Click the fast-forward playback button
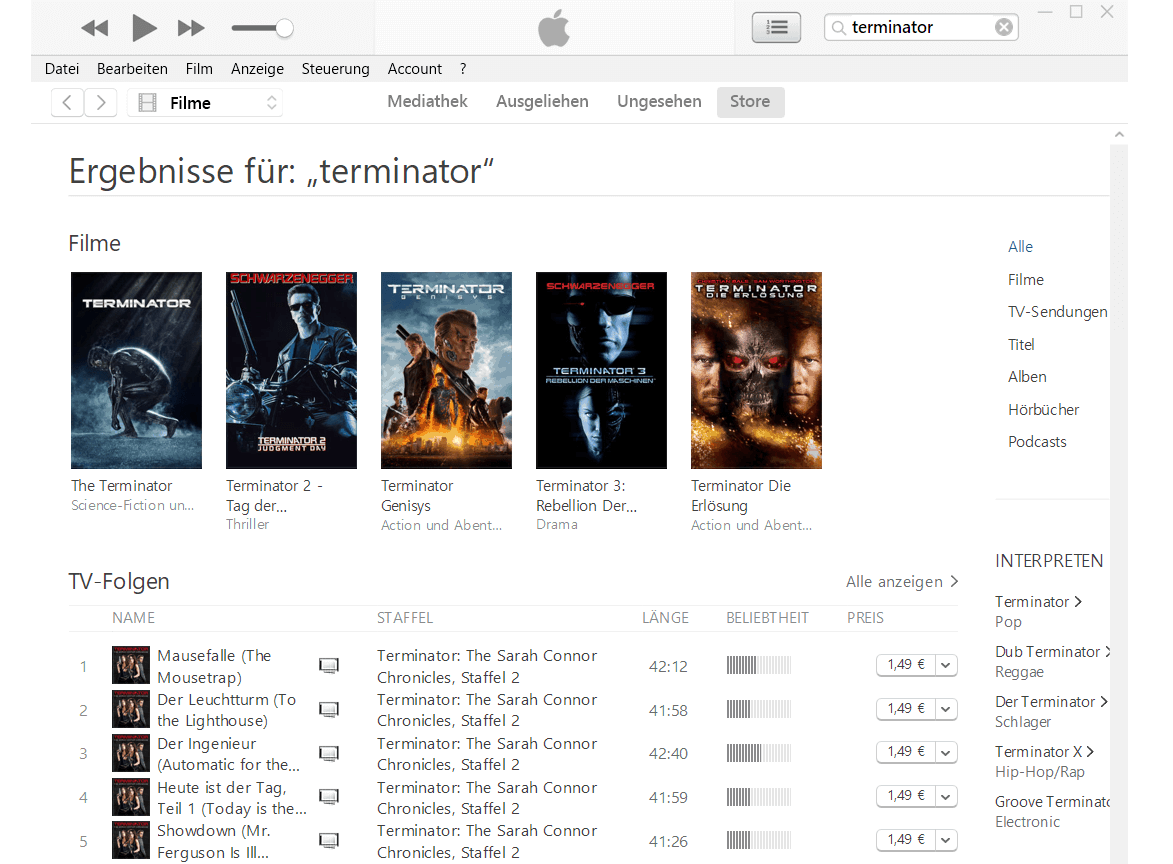Viewport: 1173px width, 864px height. coord(191,28)
